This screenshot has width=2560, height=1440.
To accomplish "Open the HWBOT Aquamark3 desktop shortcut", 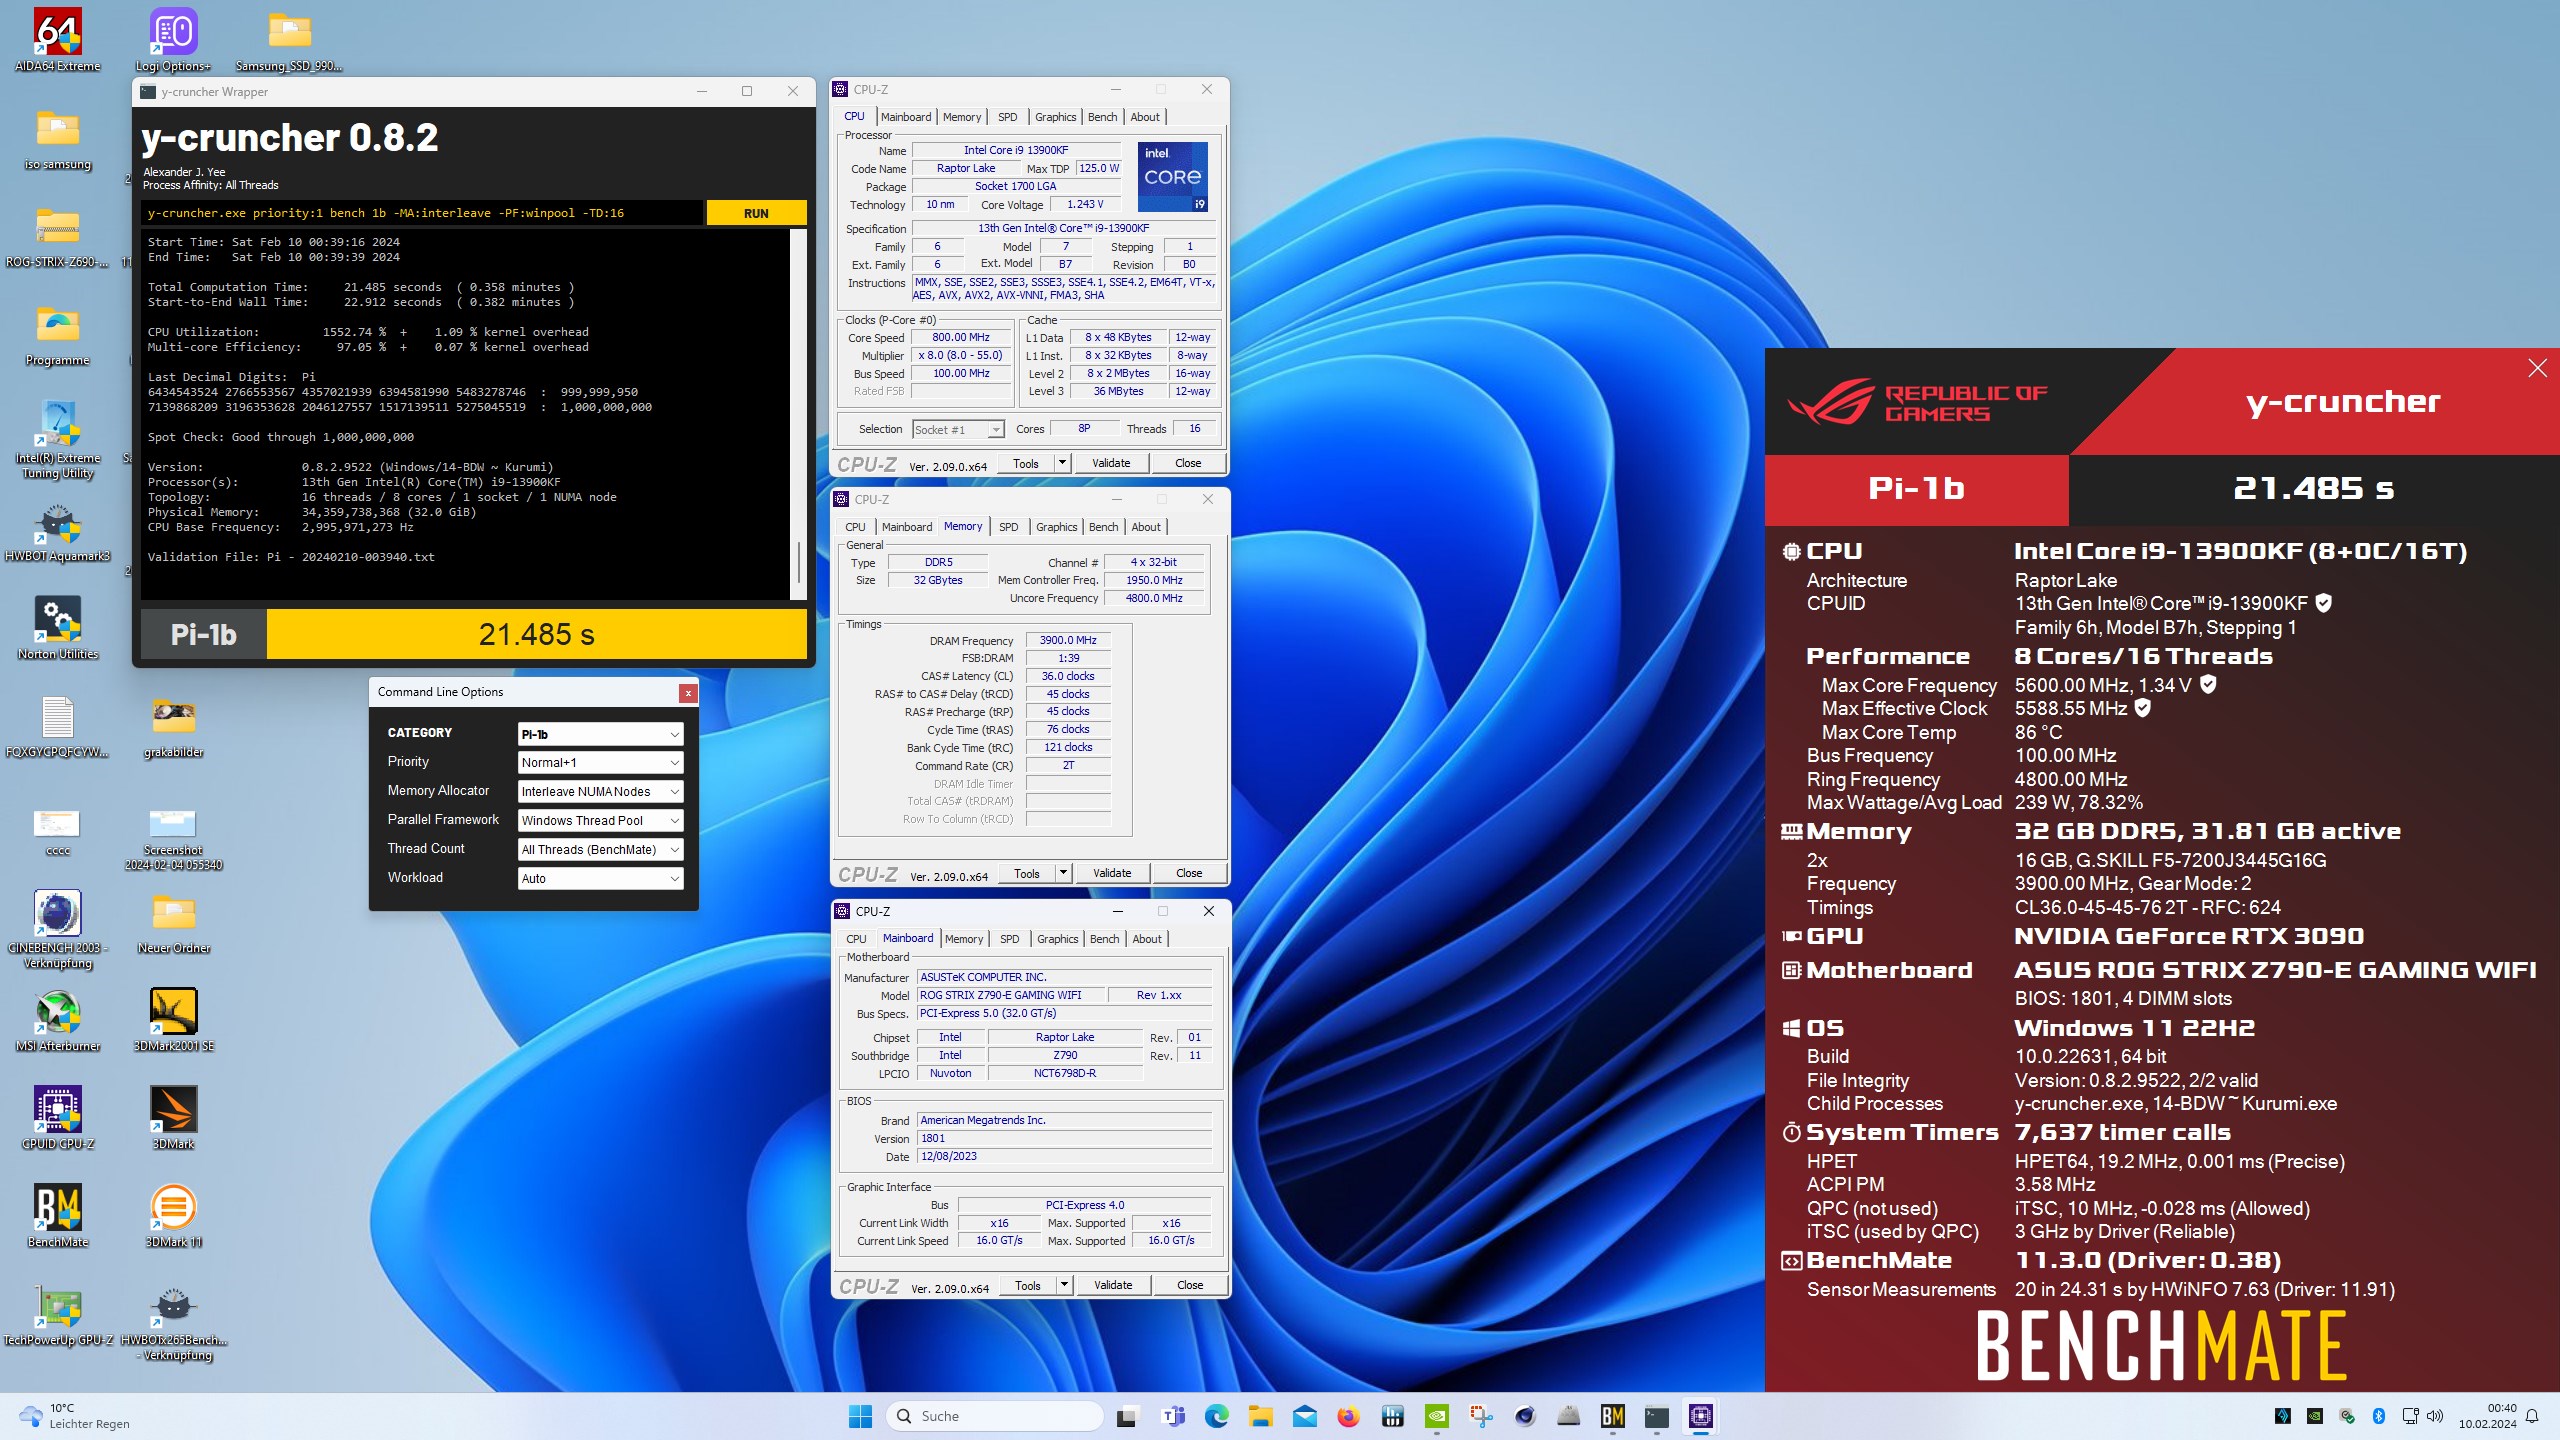I will click(x=58, y=532).
